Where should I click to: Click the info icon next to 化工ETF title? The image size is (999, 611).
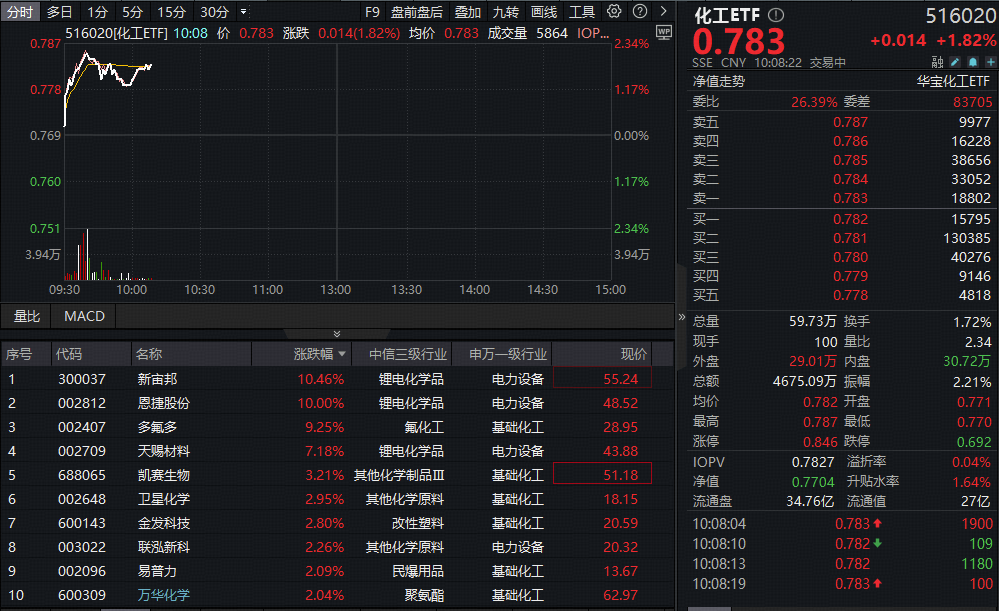pyautogui.click(x=774, y=15)
